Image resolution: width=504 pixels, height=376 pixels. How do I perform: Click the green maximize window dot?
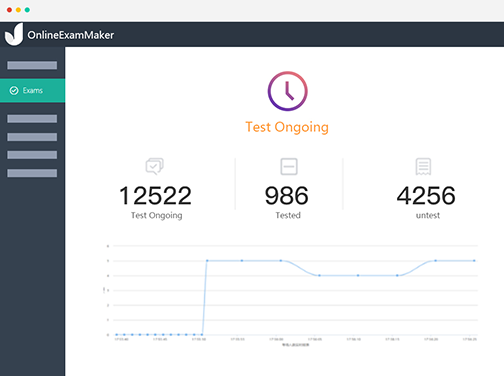[27, 10]
